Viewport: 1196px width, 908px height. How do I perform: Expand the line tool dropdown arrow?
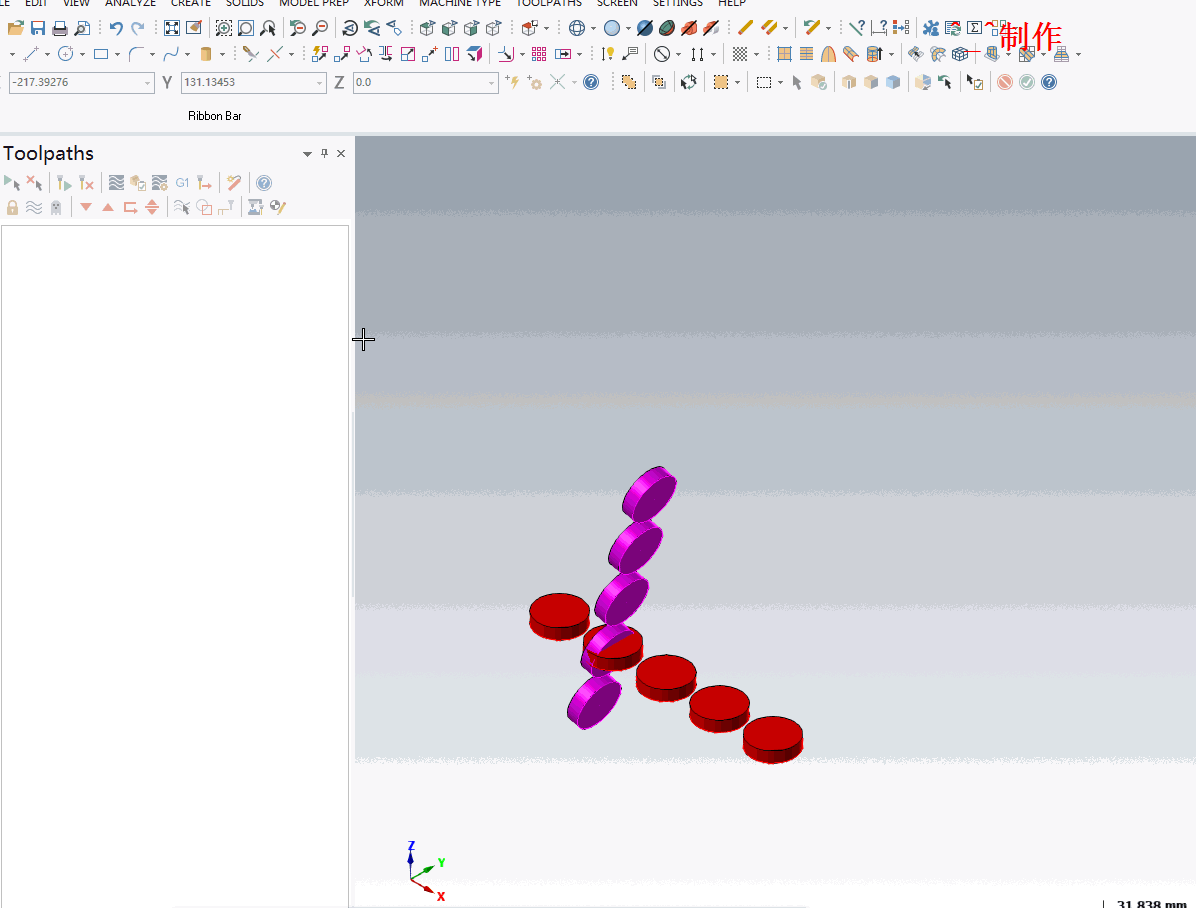pyautogui.click(x=47, y=54)
